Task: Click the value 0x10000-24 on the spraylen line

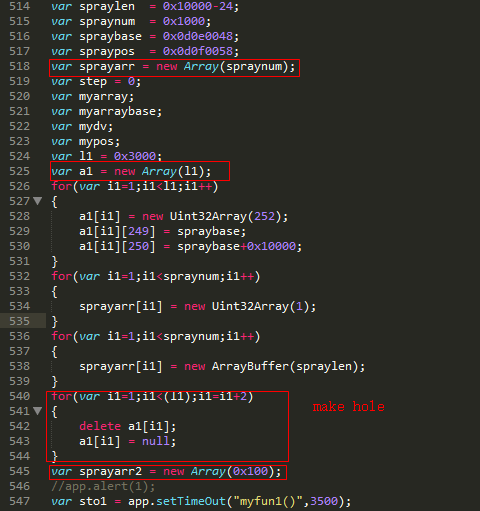Action: tap(198, 6)
